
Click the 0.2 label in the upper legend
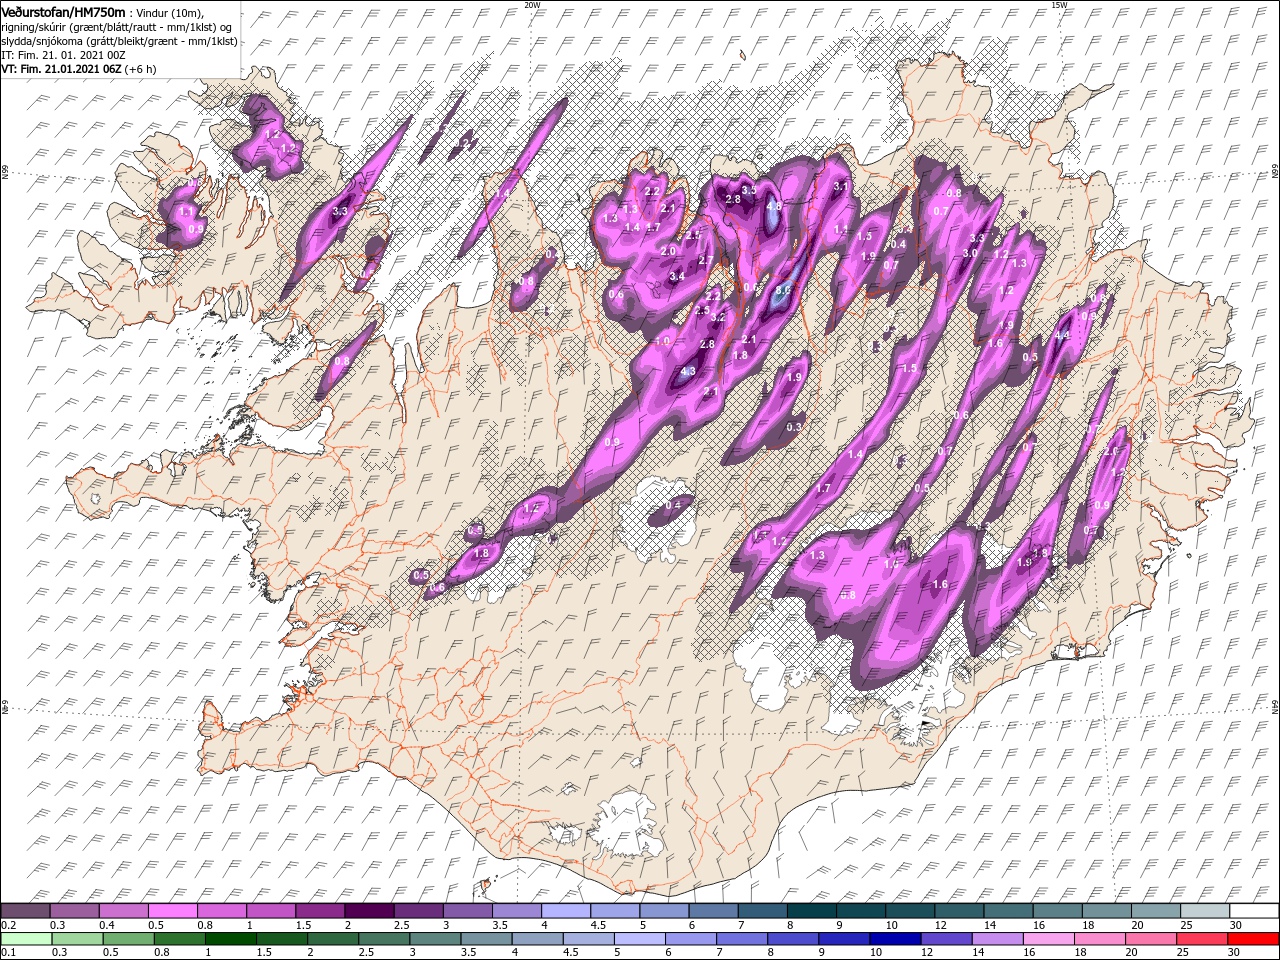(x=7, y=925)
